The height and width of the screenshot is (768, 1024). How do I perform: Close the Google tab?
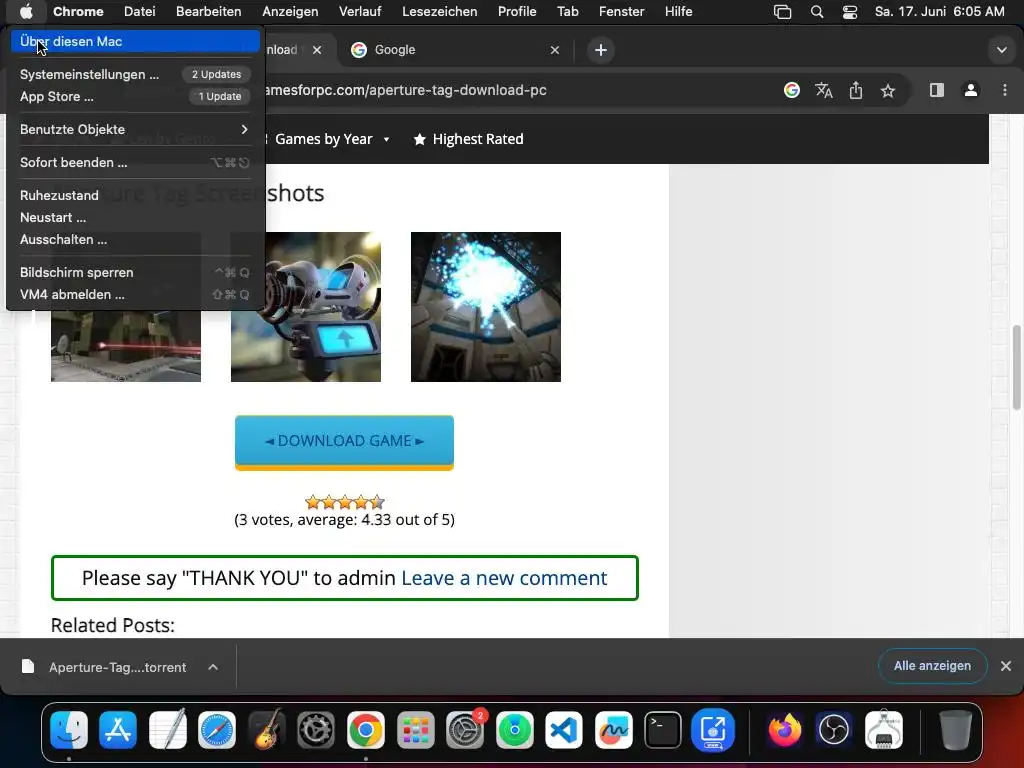[554, 50]
